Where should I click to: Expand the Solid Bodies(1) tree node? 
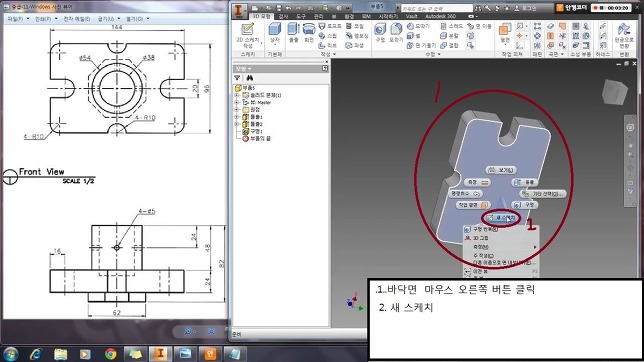coord(237,95)
